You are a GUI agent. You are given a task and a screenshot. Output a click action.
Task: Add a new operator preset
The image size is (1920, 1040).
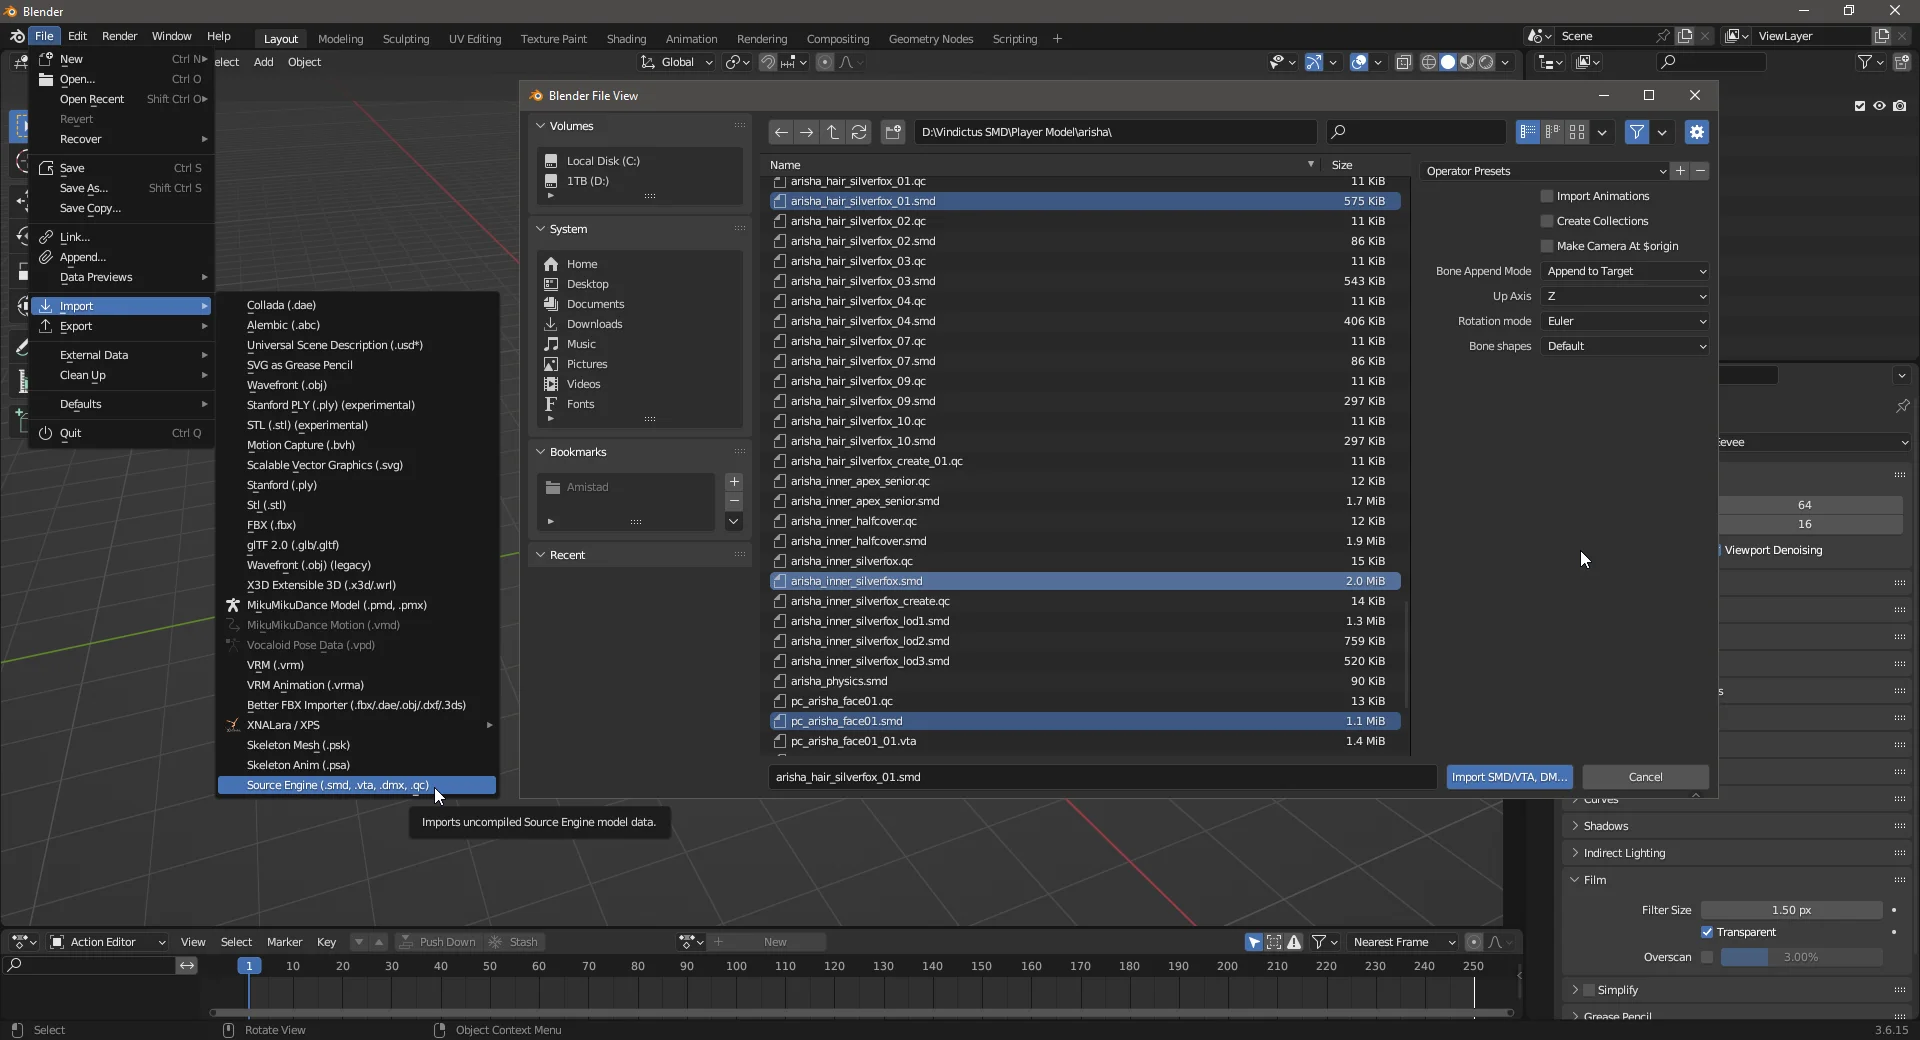1680,171
